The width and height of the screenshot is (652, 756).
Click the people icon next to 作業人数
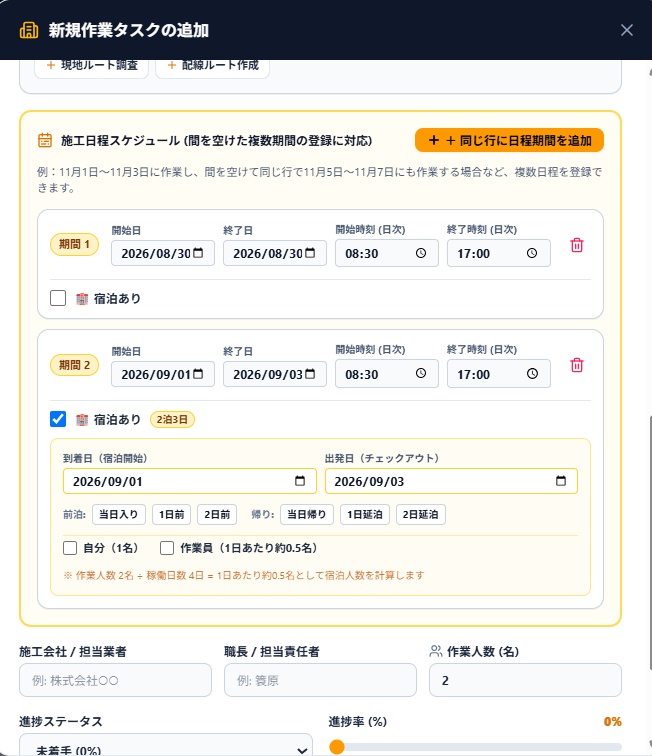(435, 651)
